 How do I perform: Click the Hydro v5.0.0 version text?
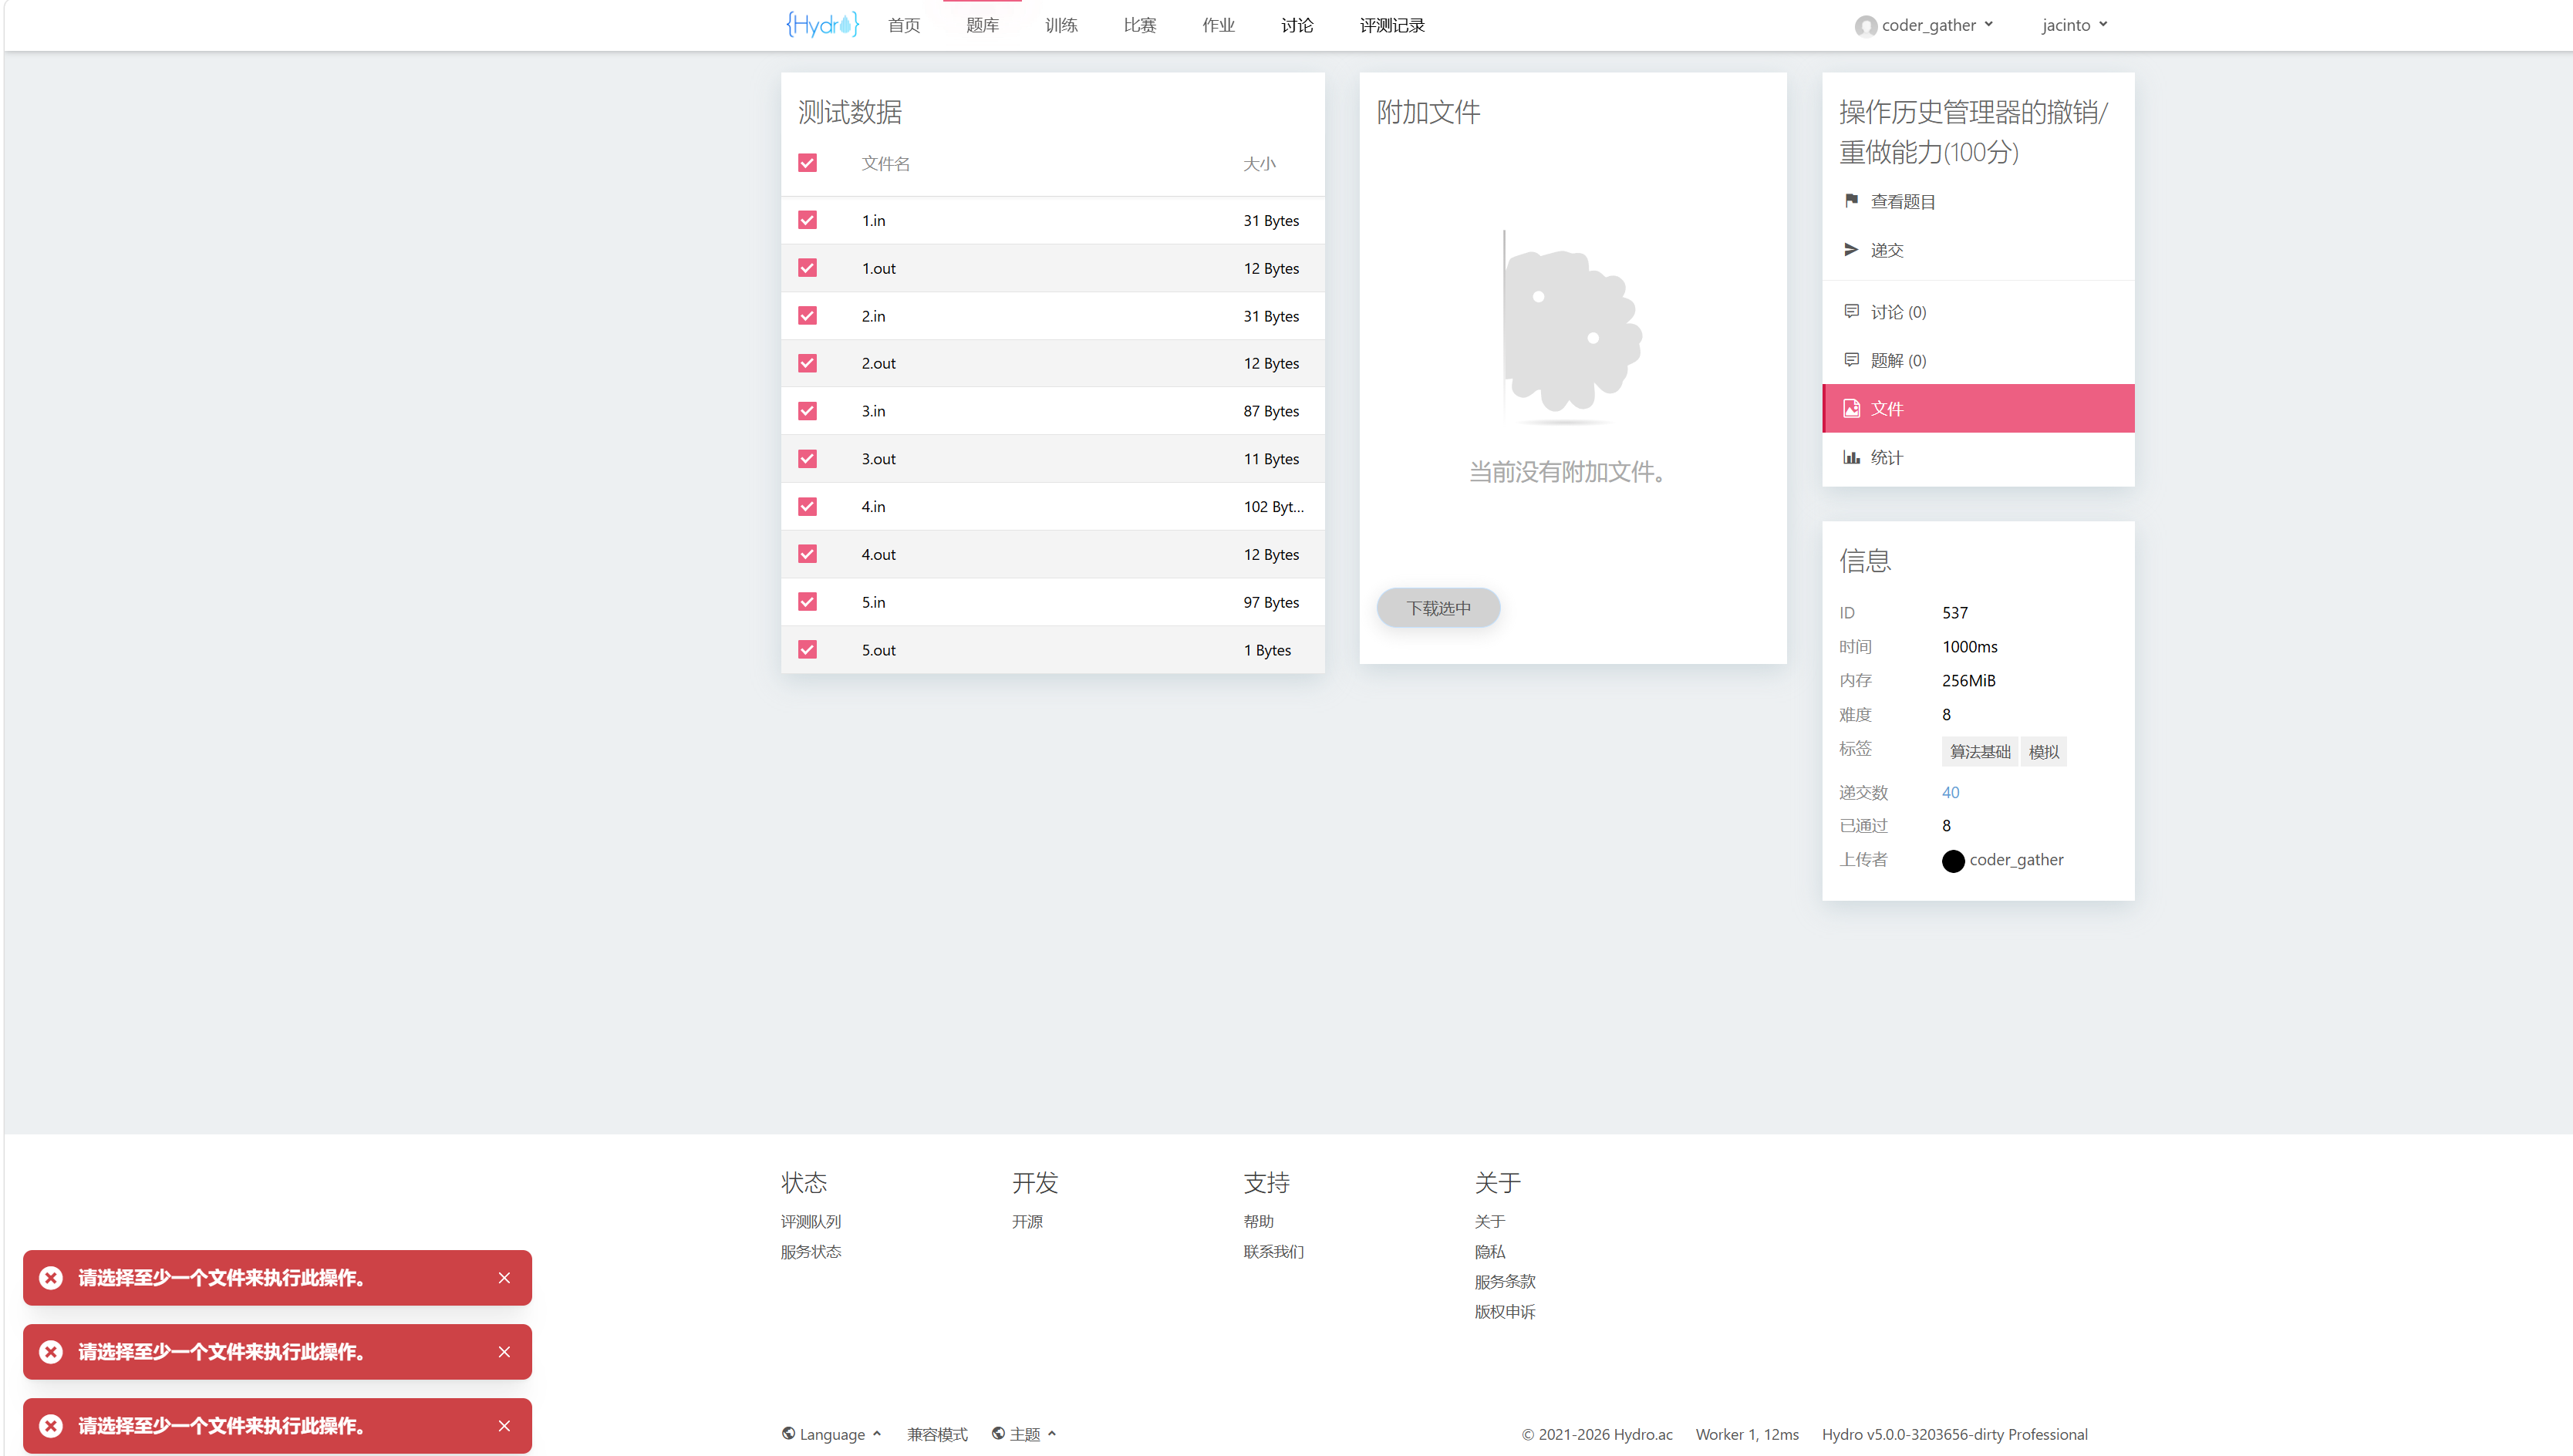tap(1954, 1434)
